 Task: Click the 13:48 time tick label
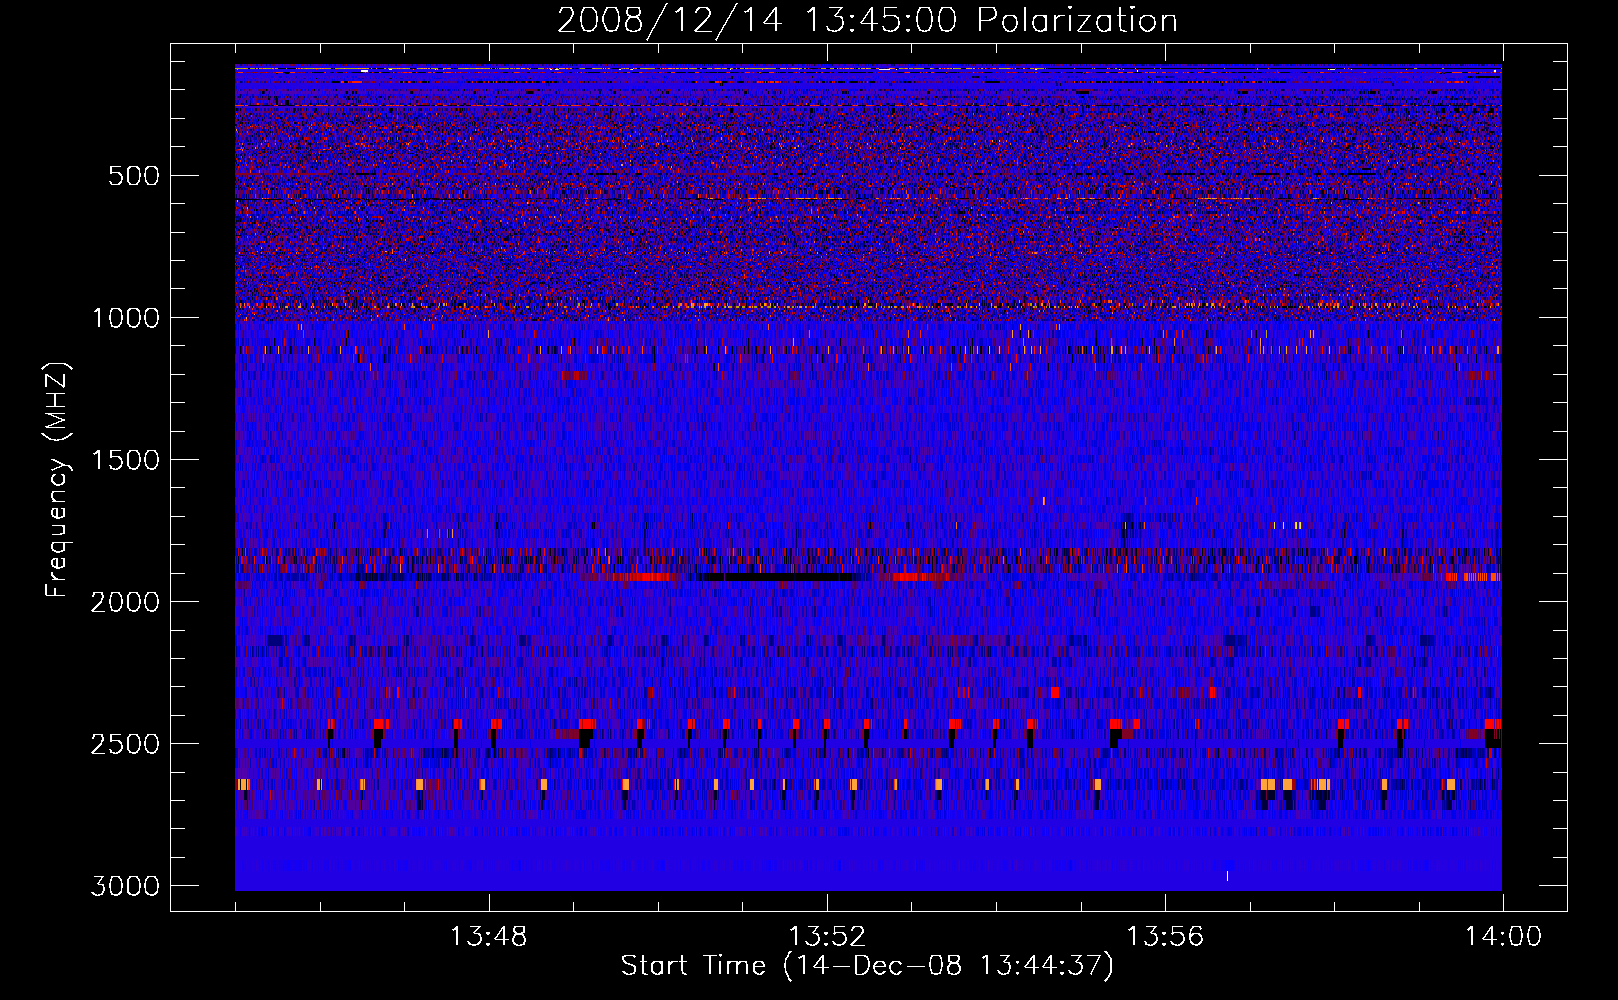[x=489, y=937]
